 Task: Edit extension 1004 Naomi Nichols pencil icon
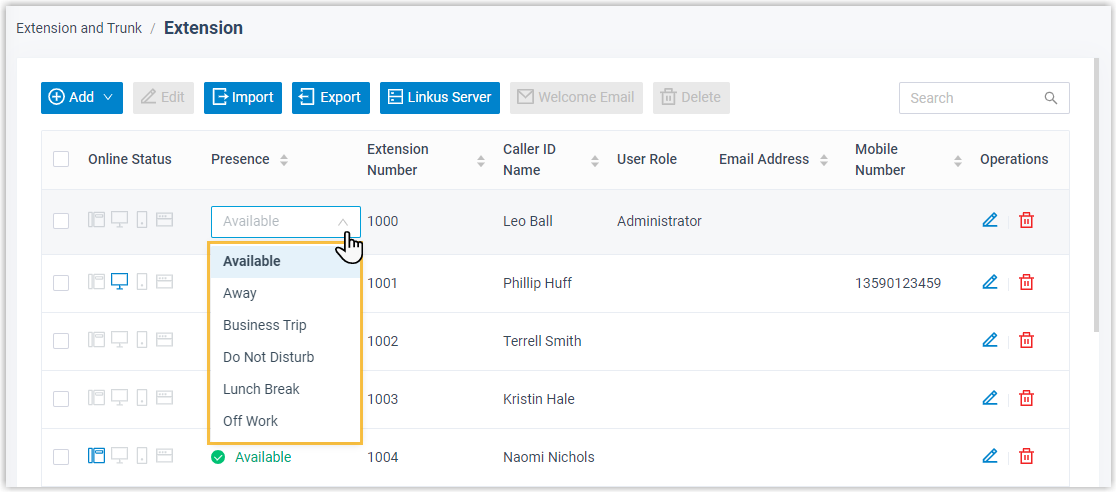pos(989,456)
